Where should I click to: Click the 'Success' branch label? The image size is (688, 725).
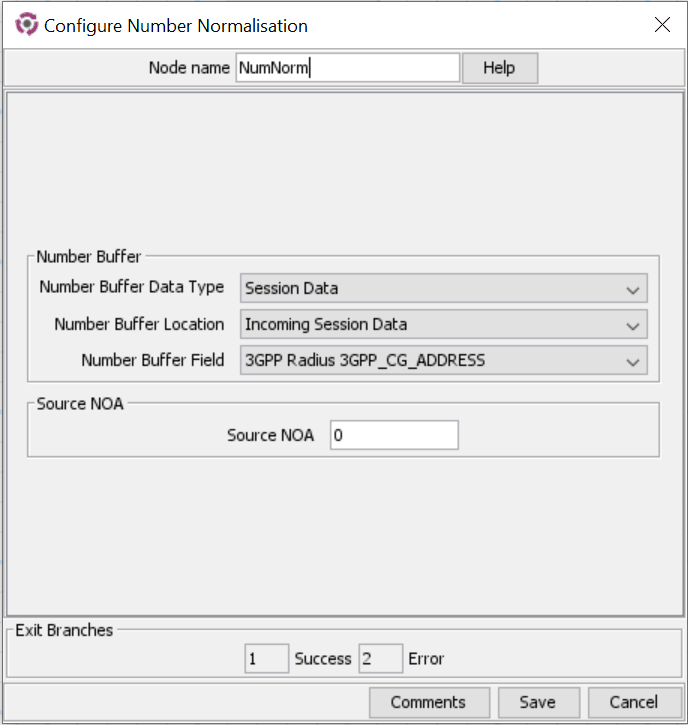(x=323, y=659)
